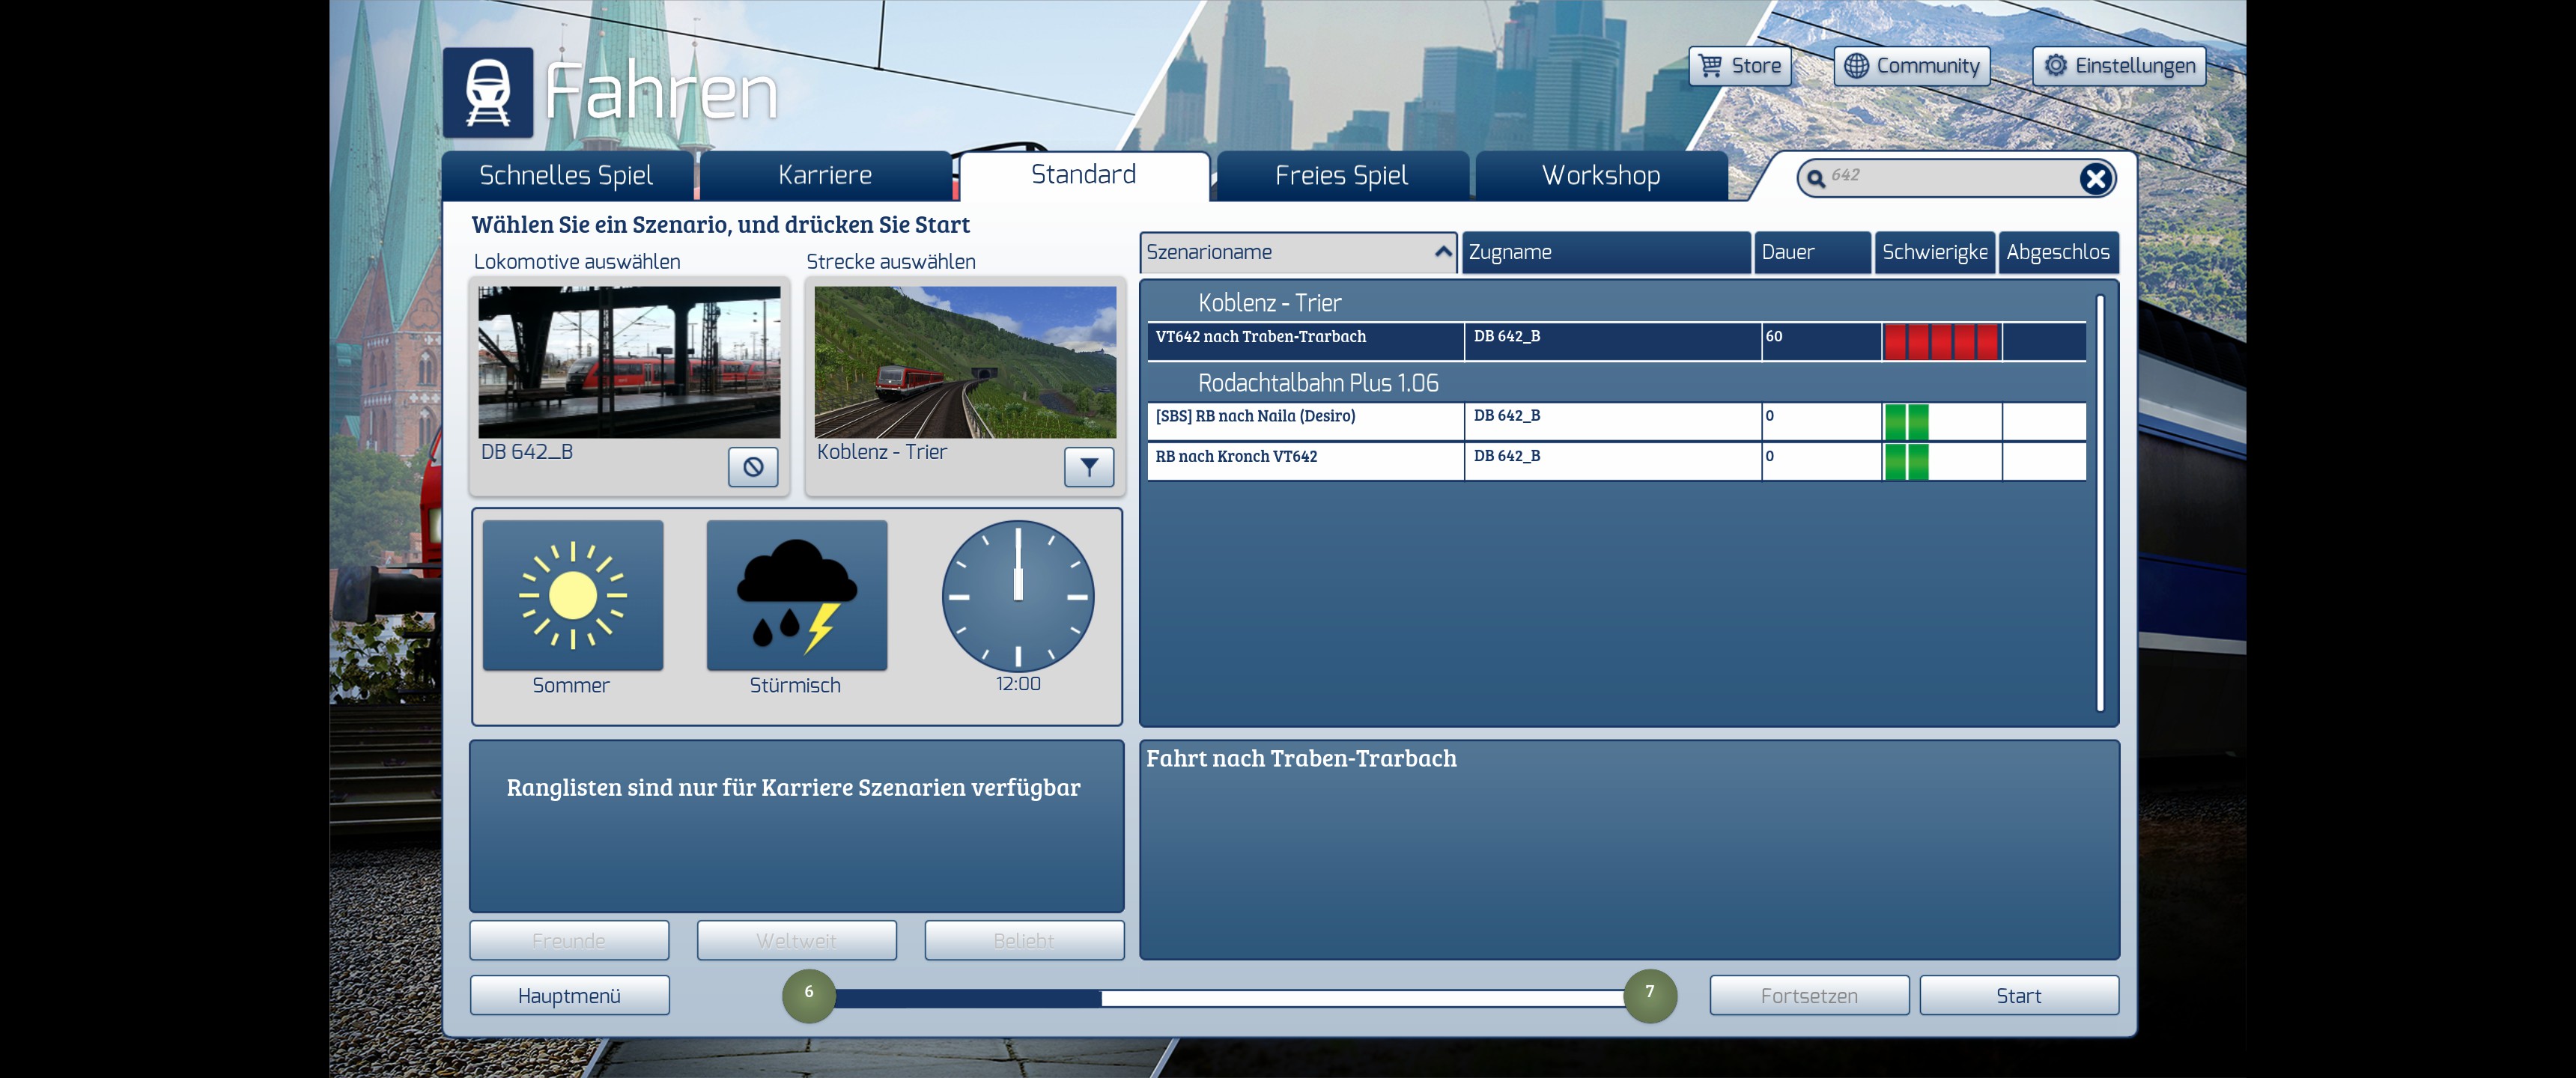Click the train Fahren logo icon
Screen dimensions: 2576x1078
[x=488, y=92]
